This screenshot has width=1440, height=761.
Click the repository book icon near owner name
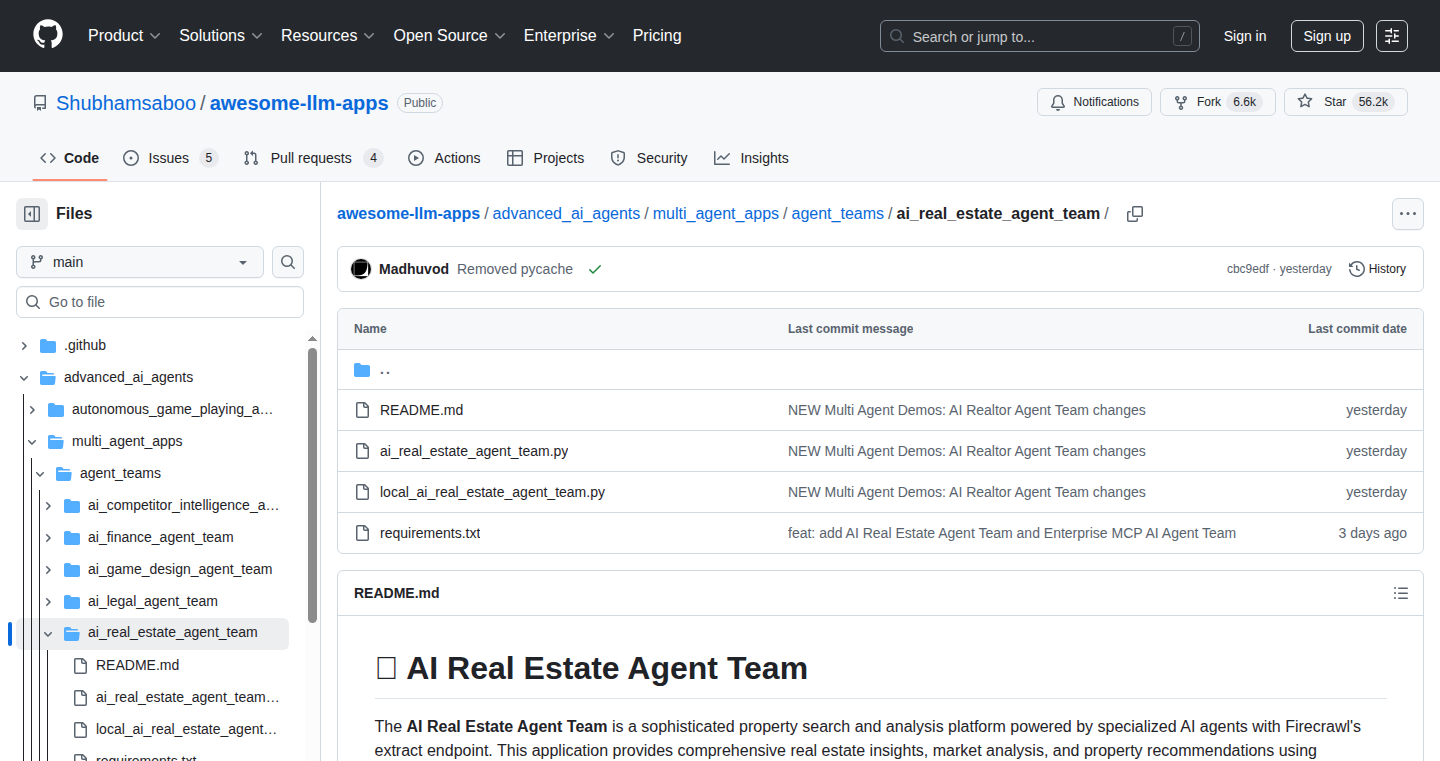click(x=40, y=103)
